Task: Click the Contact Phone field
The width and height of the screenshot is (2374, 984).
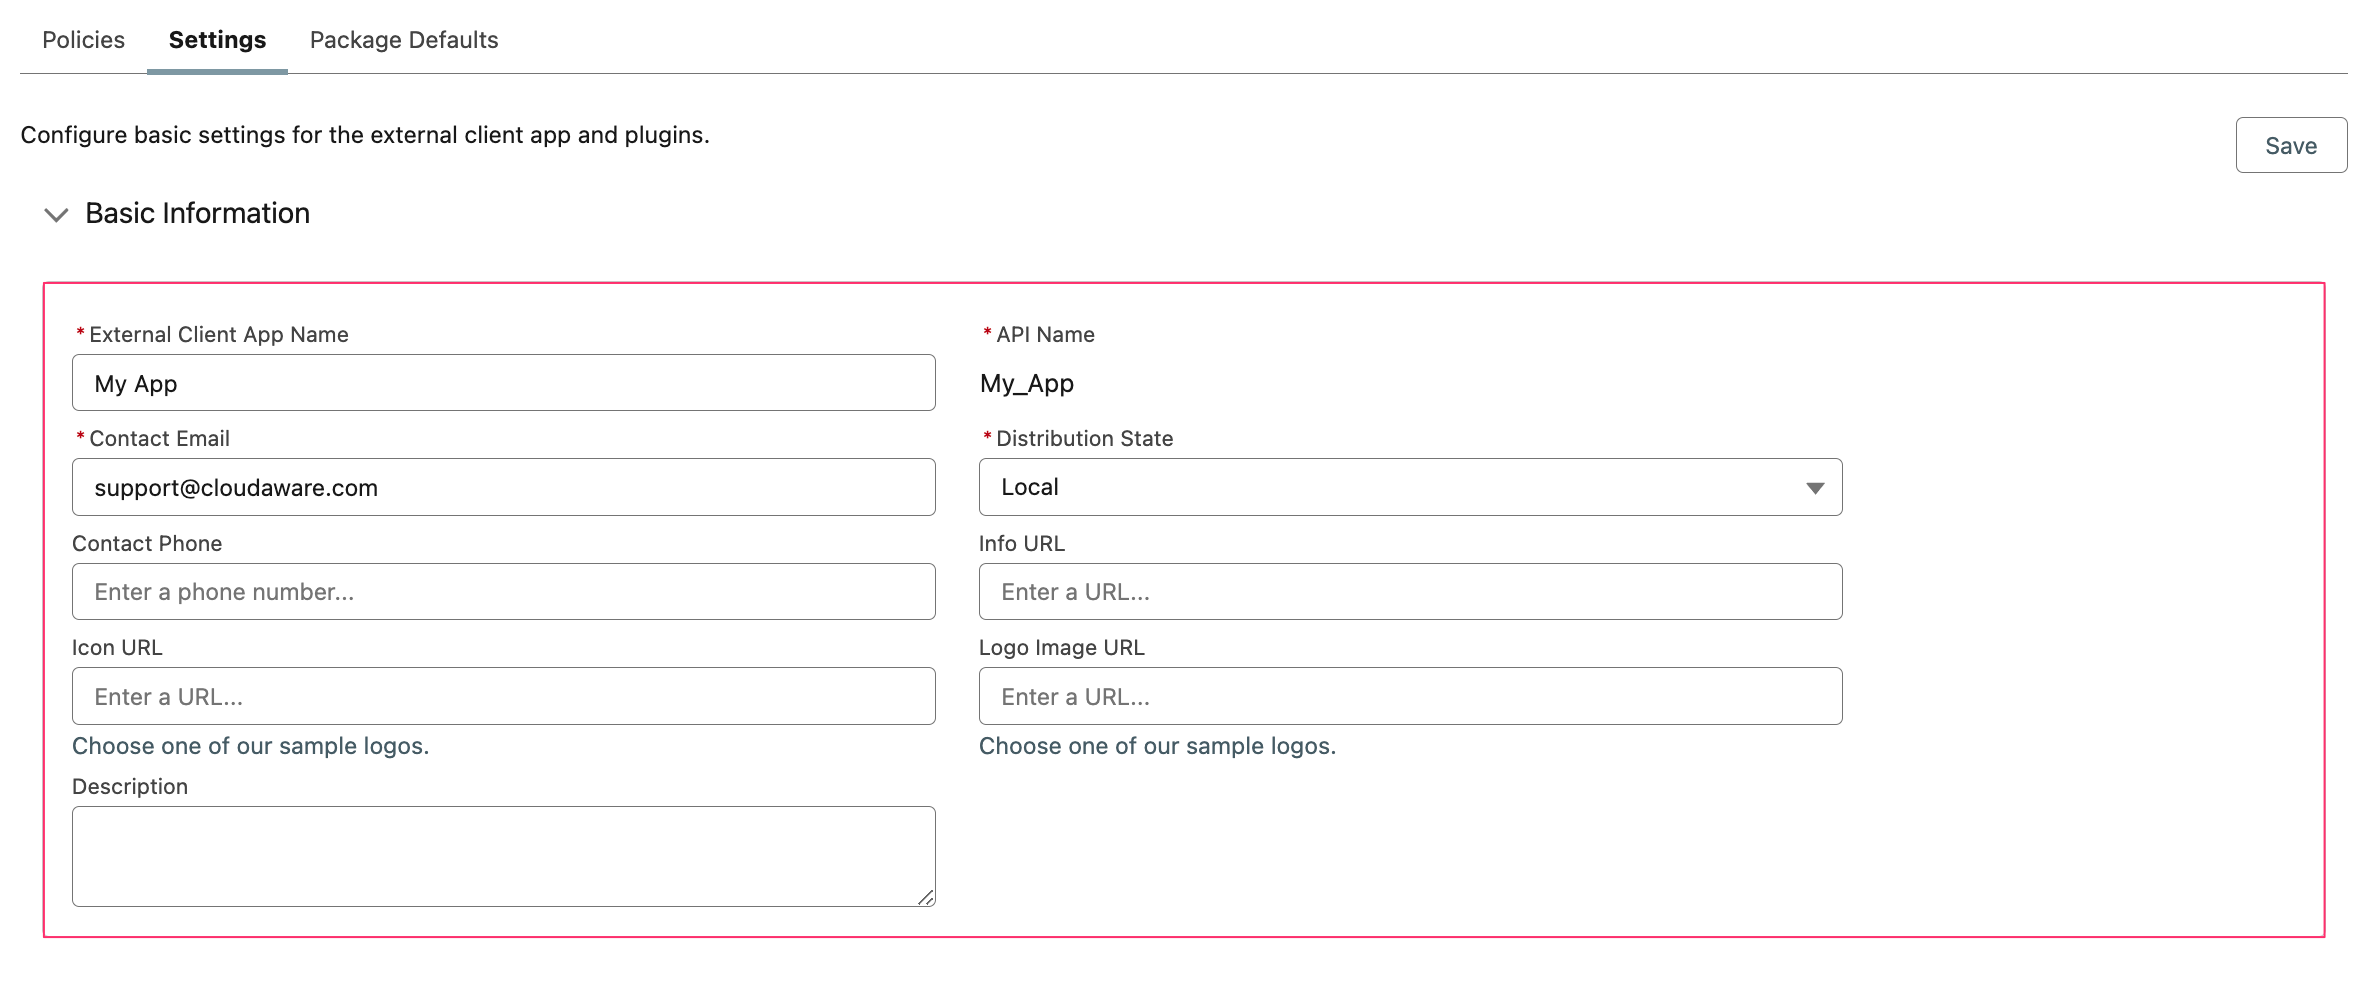Action: 503,591
